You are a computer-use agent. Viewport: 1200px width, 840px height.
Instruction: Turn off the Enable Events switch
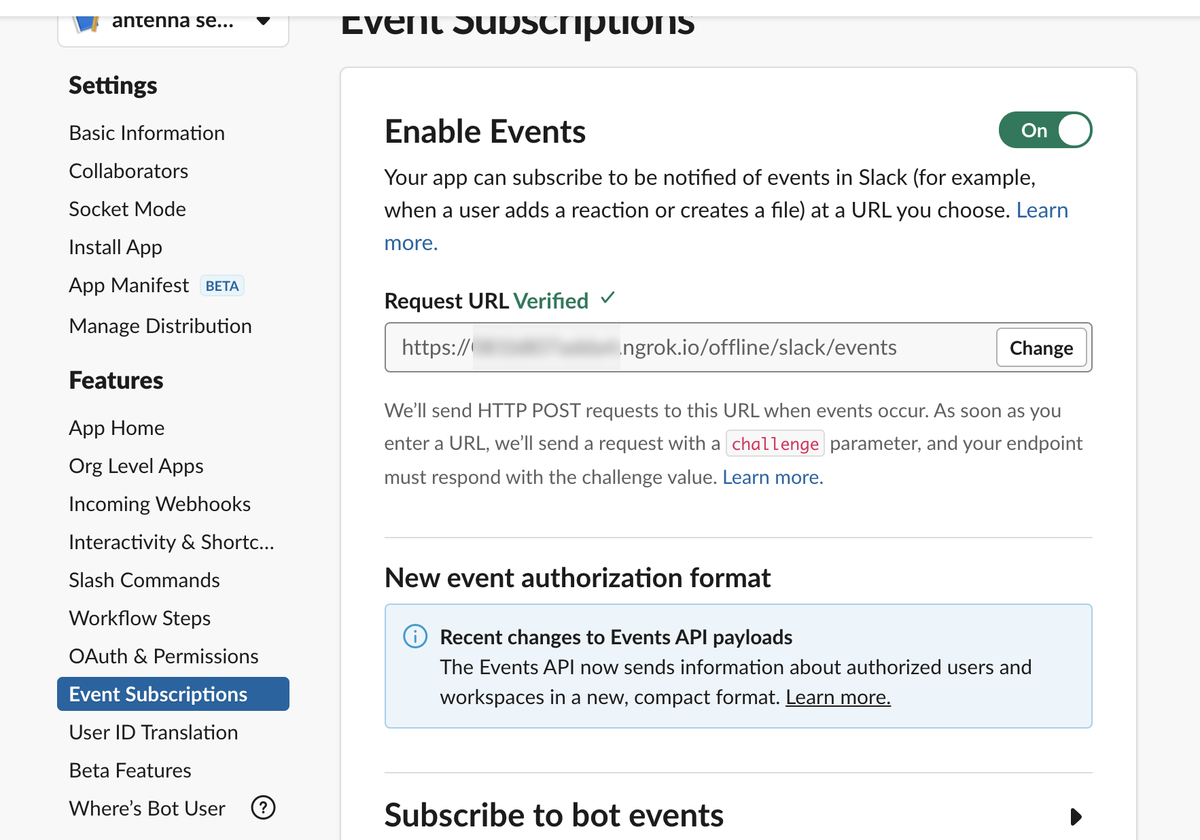1045,130
